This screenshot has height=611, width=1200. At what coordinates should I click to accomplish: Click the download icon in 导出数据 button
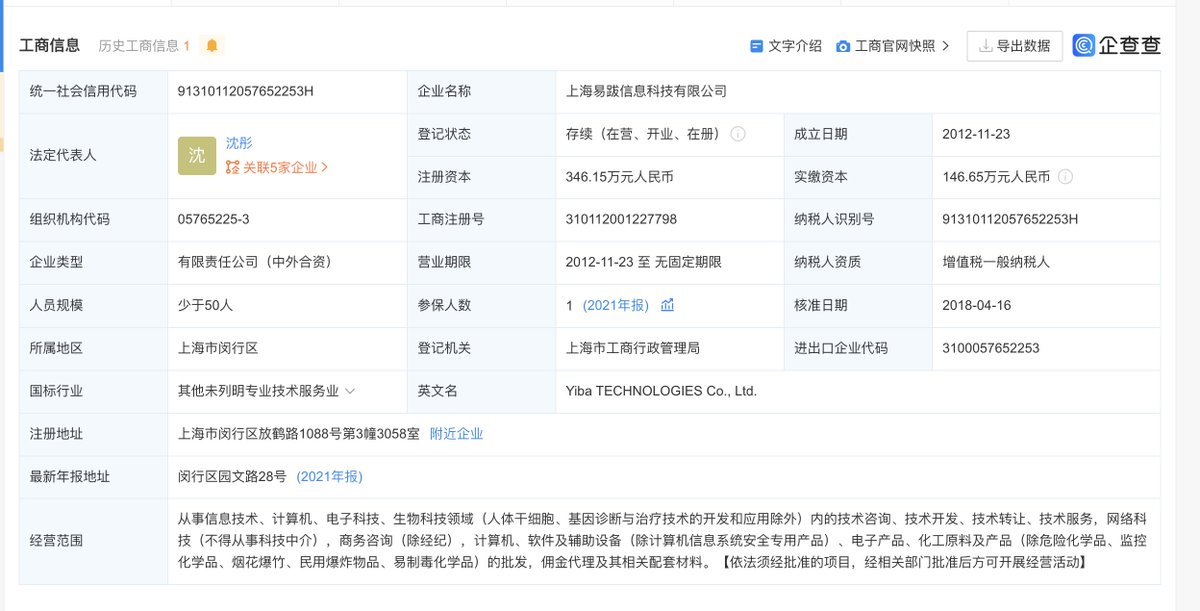[985, 45]
